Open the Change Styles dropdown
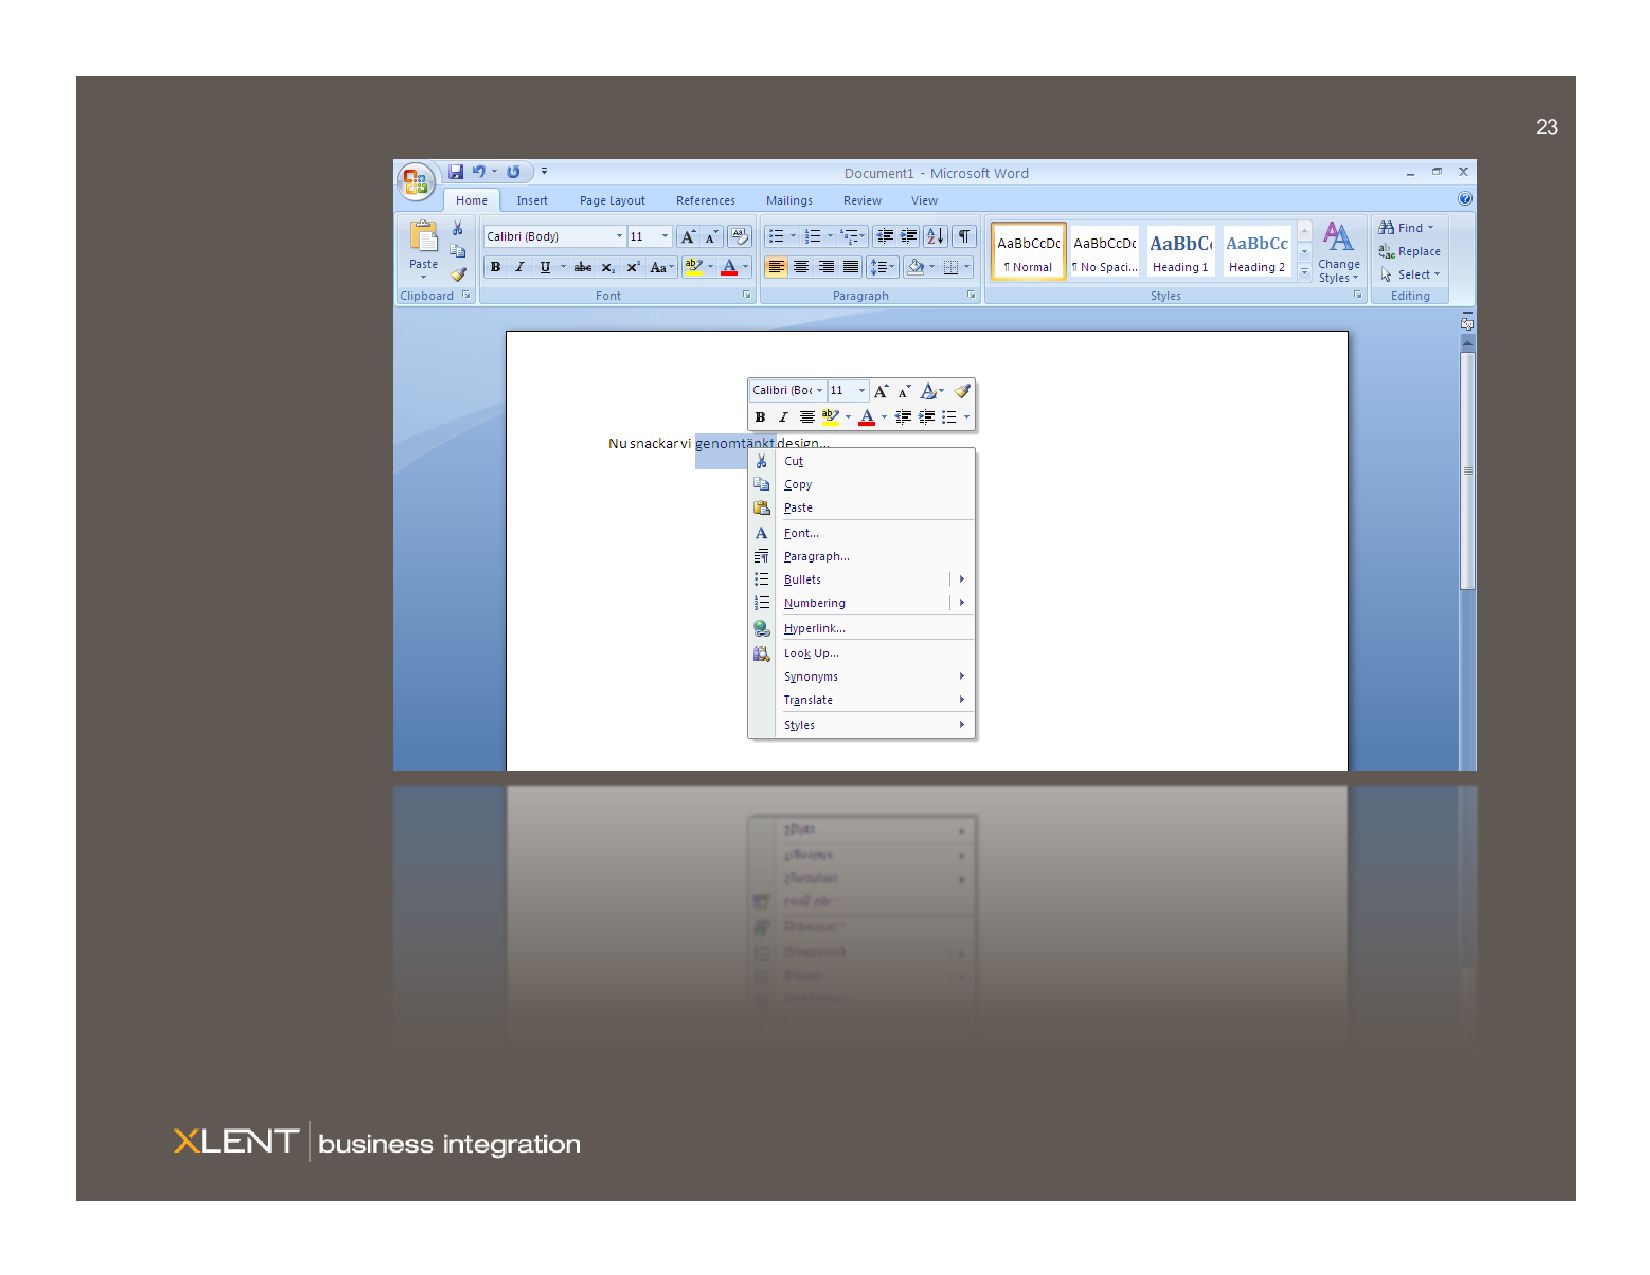Image resolution: width=1650 pixels, height=1275 pixels. pyautogui.click(x=1338, y=252)
